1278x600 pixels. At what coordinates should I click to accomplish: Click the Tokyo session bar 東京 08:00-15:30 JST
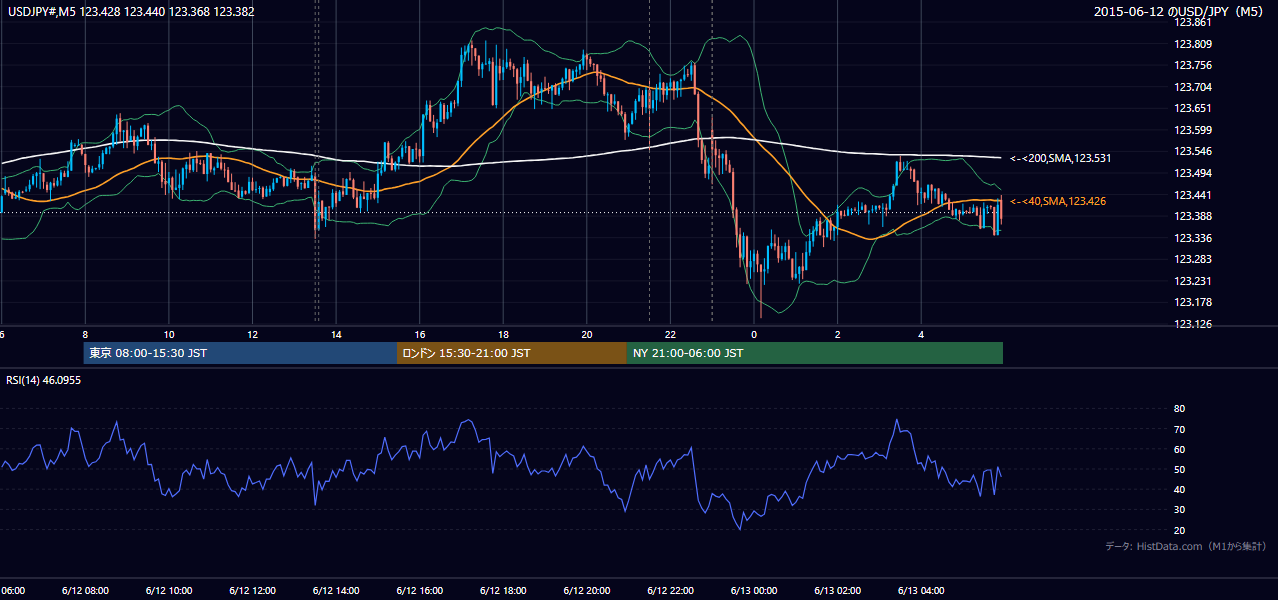pos(240,353)
